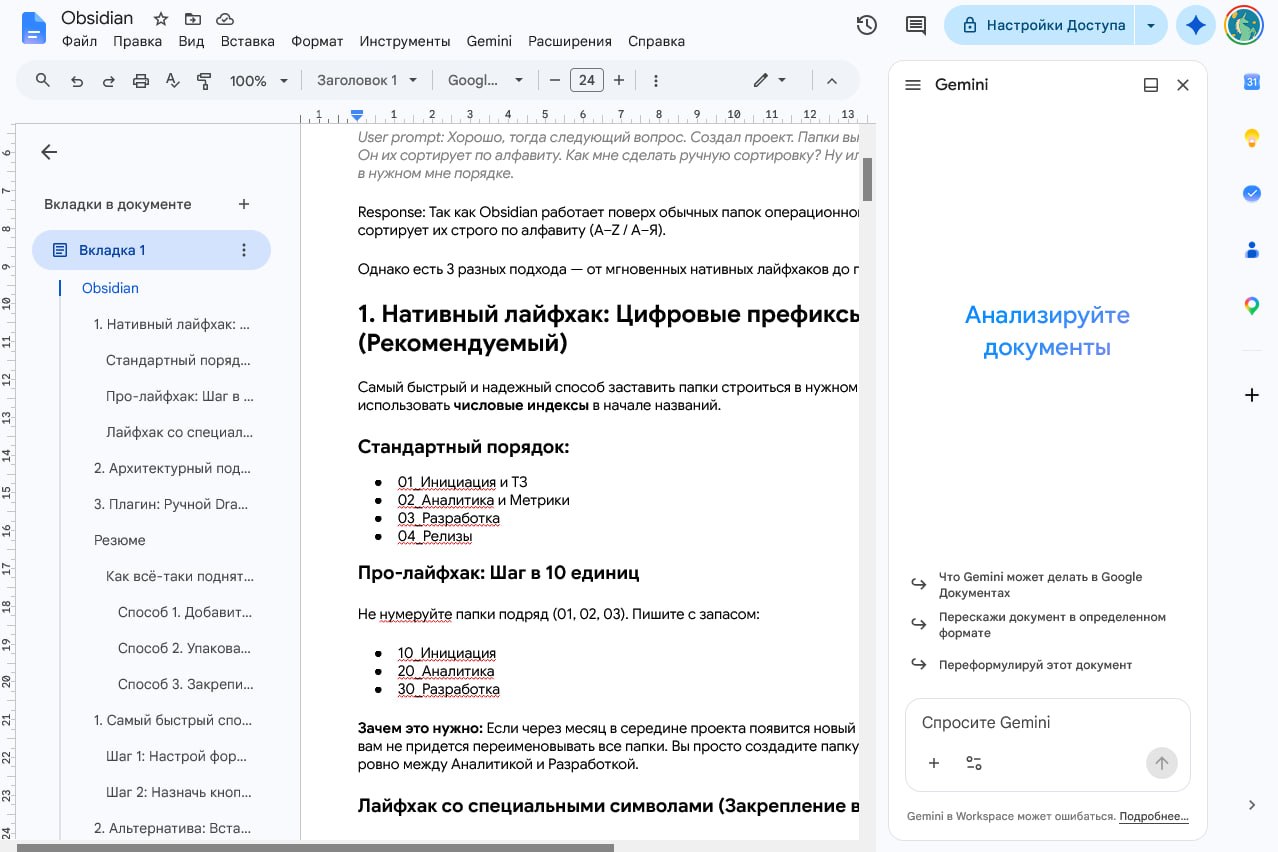Star the Obsidian document
This screenshot has width=1278, height=852.
click(160, 18)
